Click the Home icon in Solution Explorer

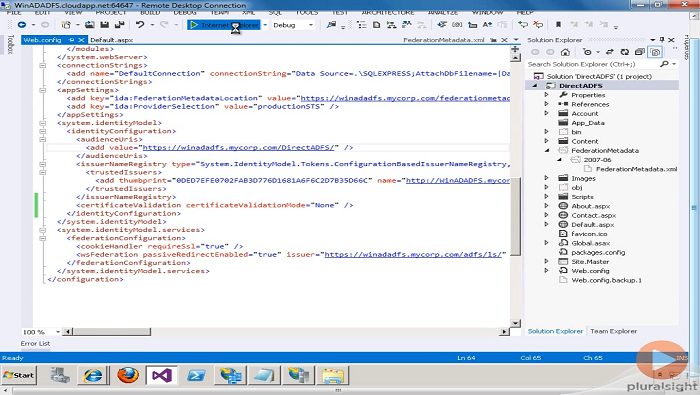pos(565,52)
